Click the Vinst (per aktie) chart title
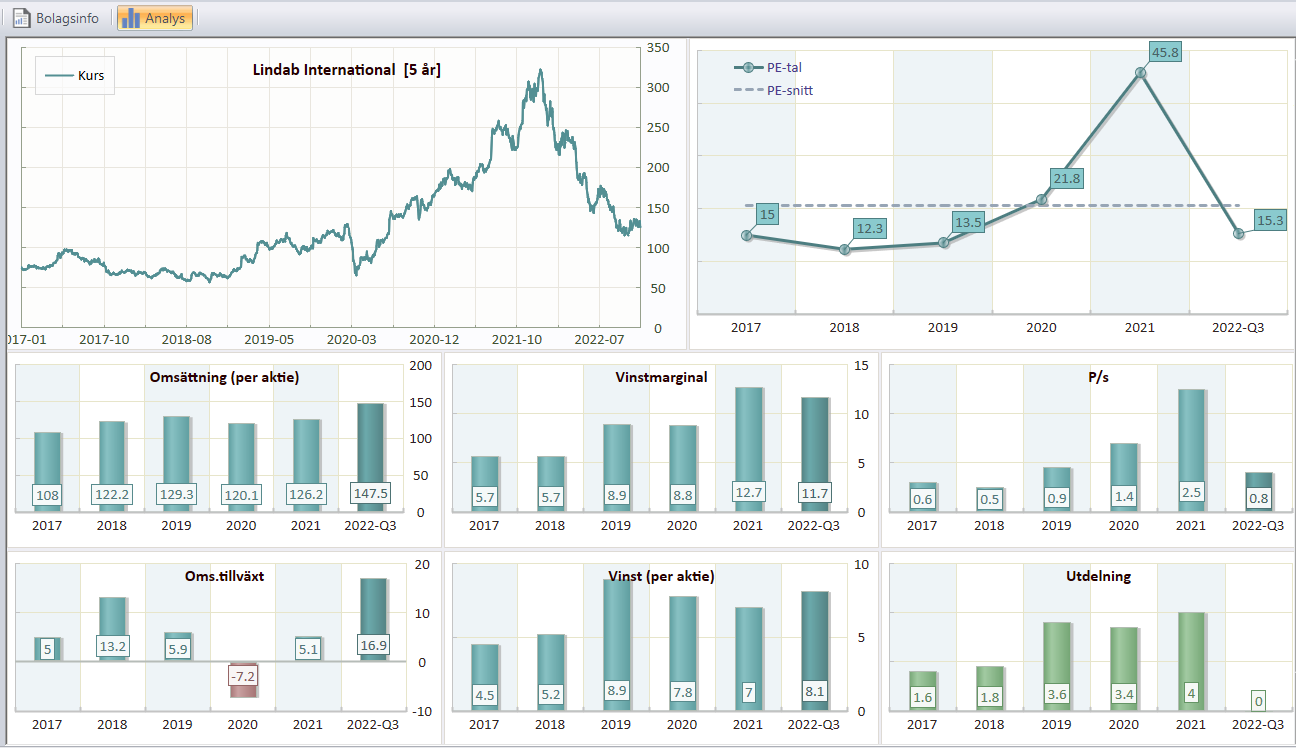 click(661, 576)
